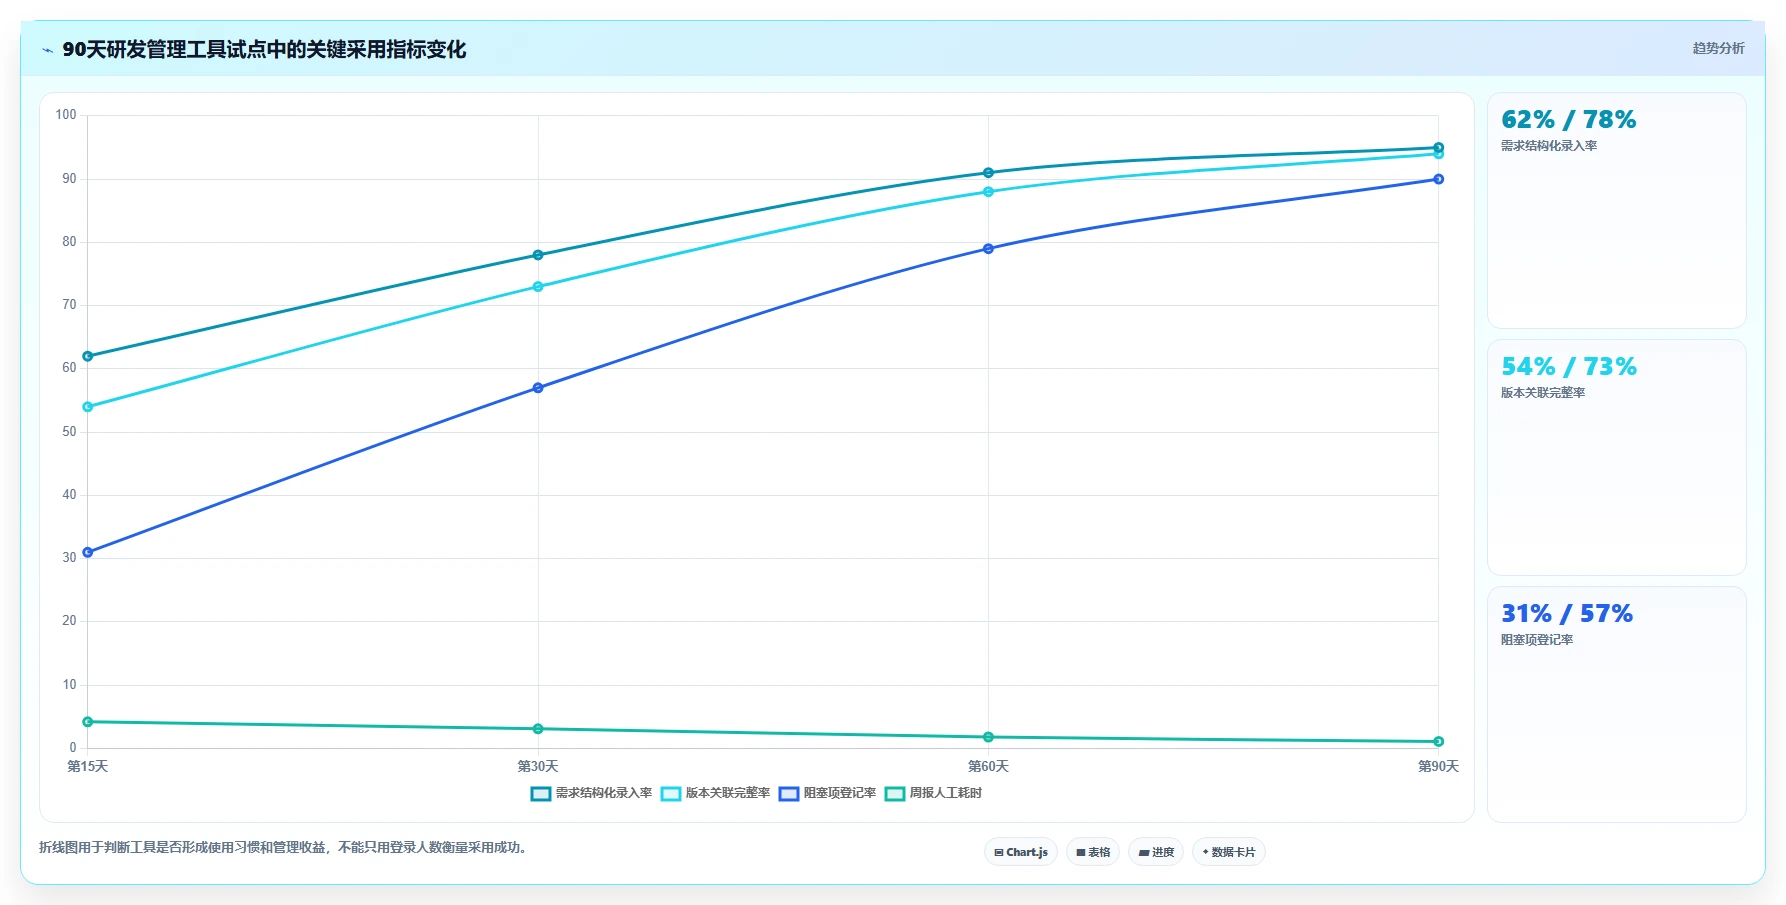The height and width of the screenshot is (905, 1786).
Task: Open the 数据卡片 tag pill
Action: 1229,852
